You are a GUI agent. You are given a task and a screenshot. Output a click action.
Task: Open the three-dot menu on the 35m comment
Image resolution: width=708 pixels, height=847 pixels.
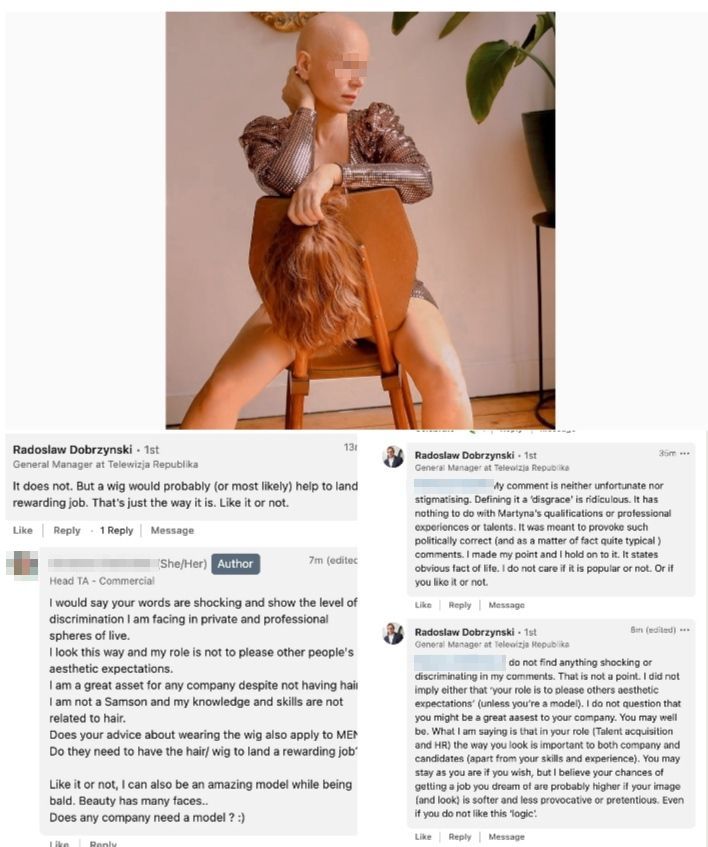point(685,454)
